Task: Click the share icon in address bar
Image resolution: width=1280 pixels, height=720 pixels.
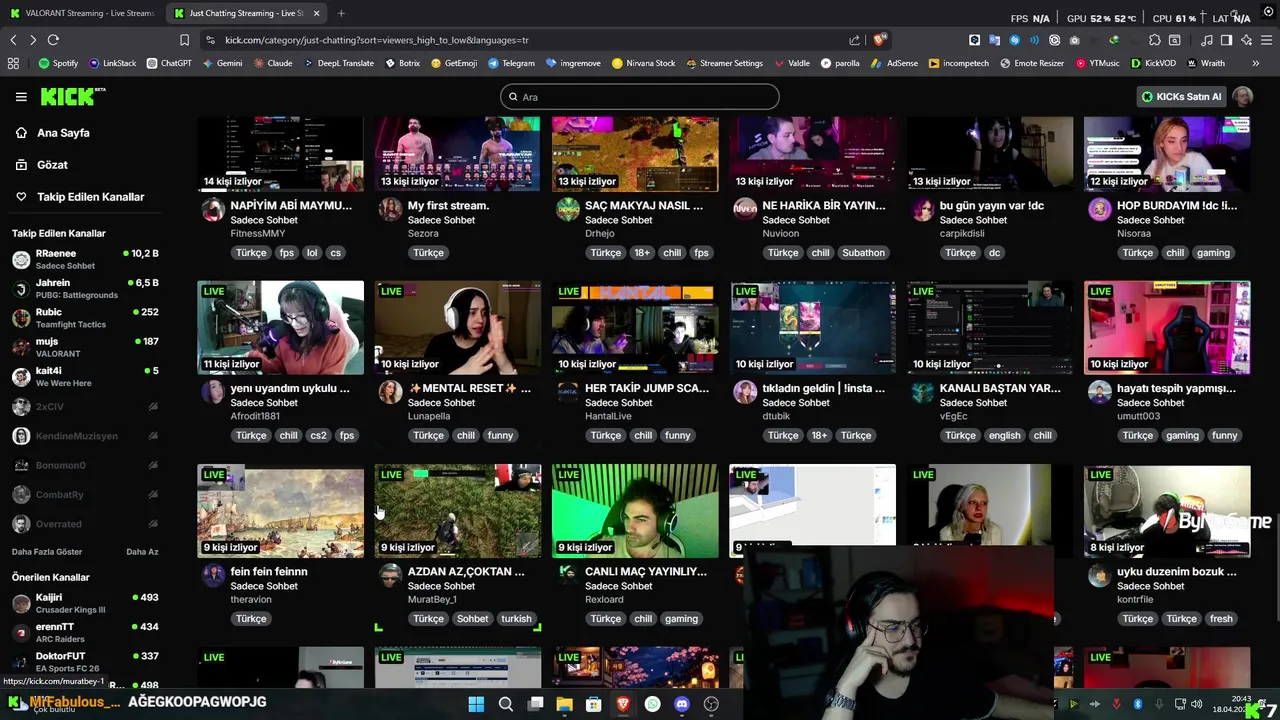Action: [x=854, y=40]
